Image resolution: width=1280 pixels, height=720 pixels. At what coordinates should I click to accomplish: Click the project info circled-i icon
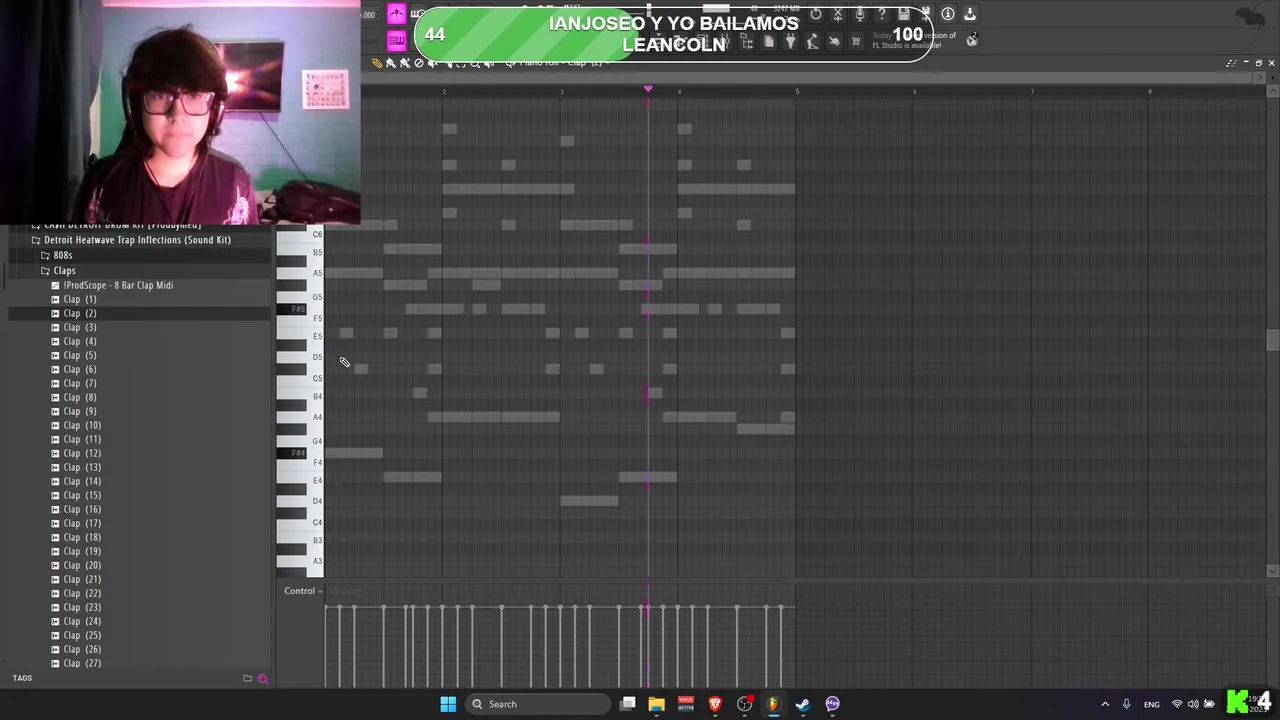point(948,14)
